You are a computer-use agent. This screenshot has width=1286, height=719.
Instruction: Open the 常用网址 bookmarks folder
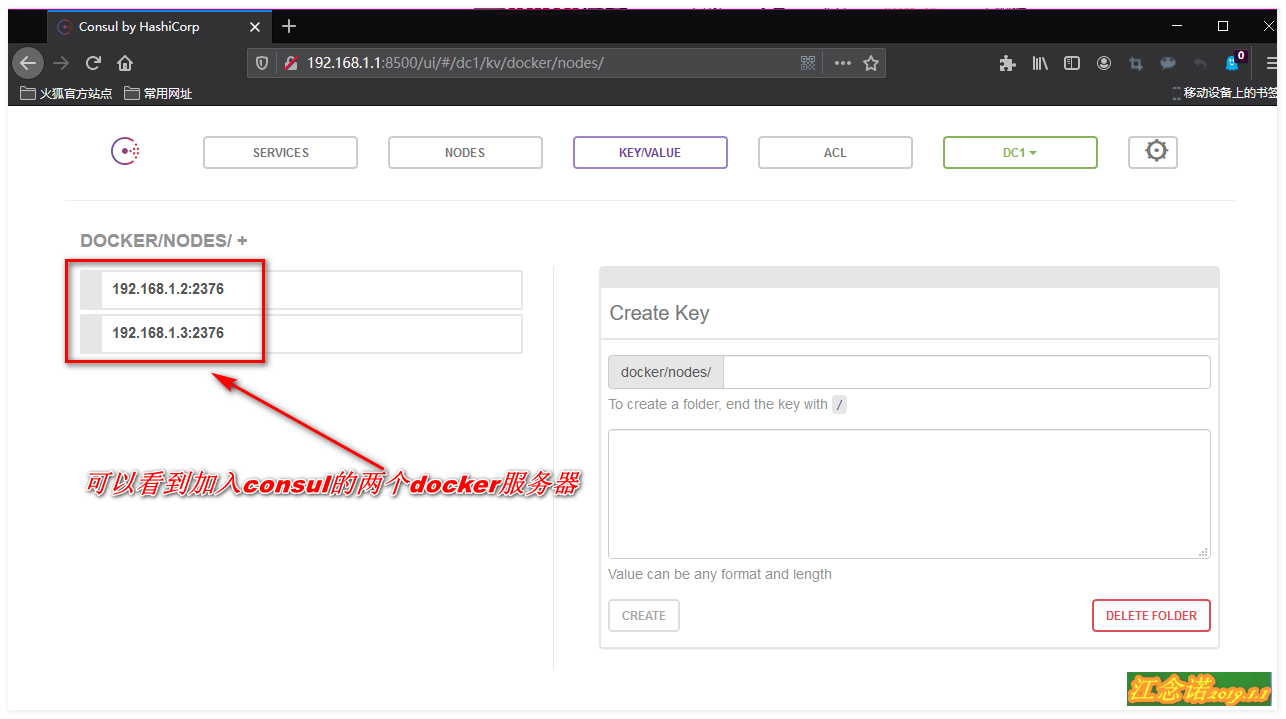[x=158, y=93]
